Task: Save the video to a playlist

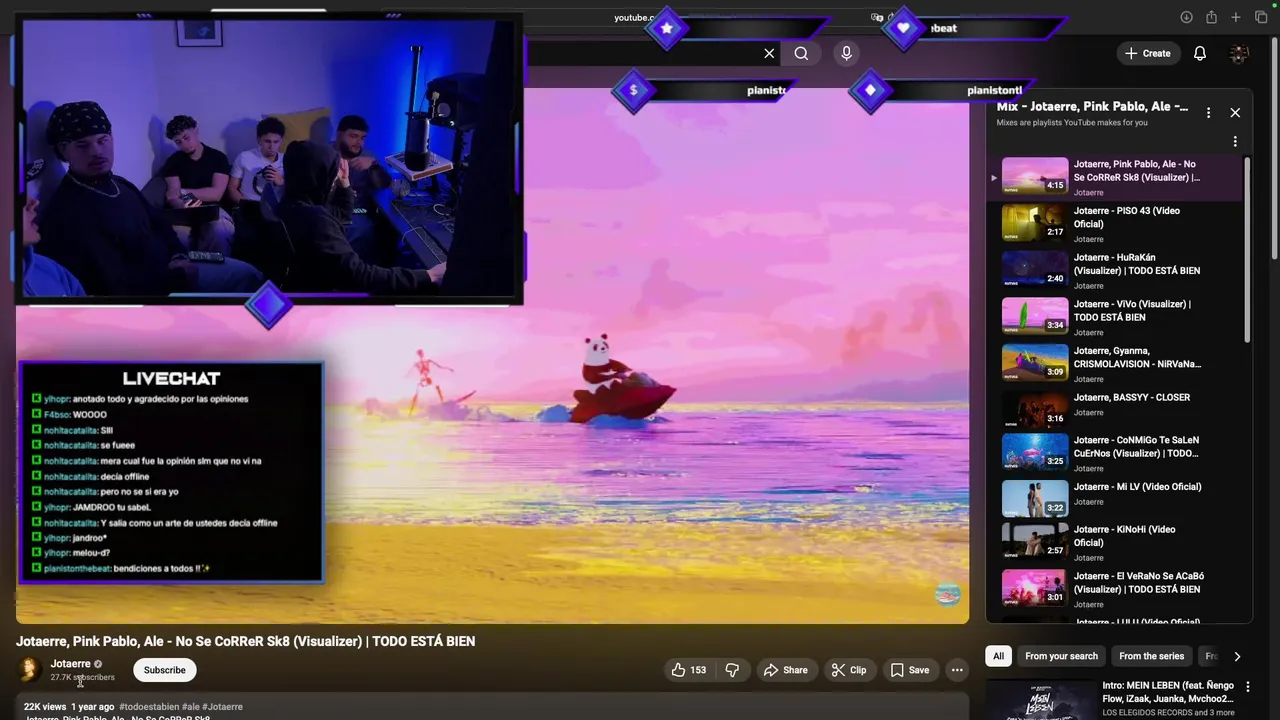Action: (x=910, y=670)
